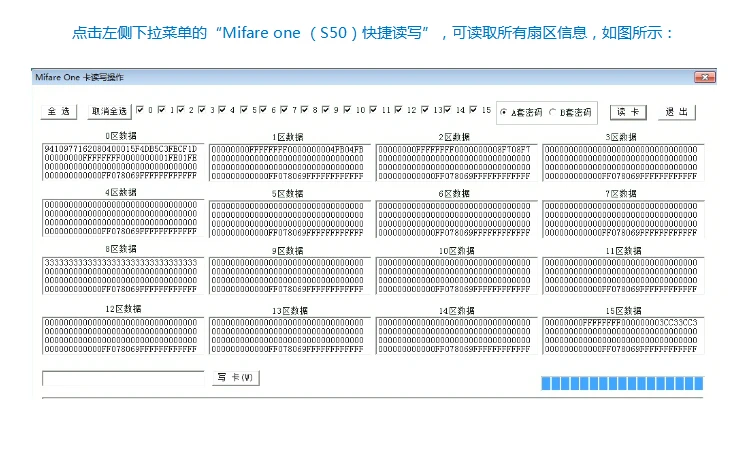
Task: Click the 读卡 (read card) button
Action: 628,112
